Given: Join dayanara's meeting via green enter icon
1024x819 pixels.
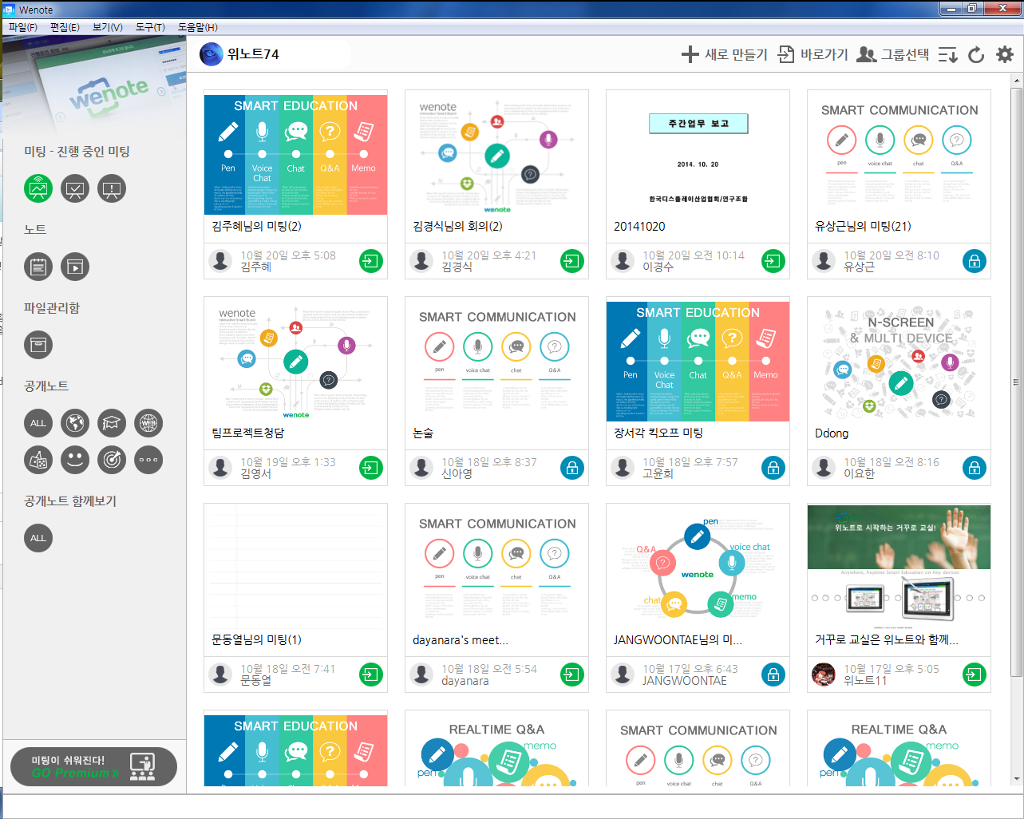Looking at the screenshot, I should click(572, 675).
